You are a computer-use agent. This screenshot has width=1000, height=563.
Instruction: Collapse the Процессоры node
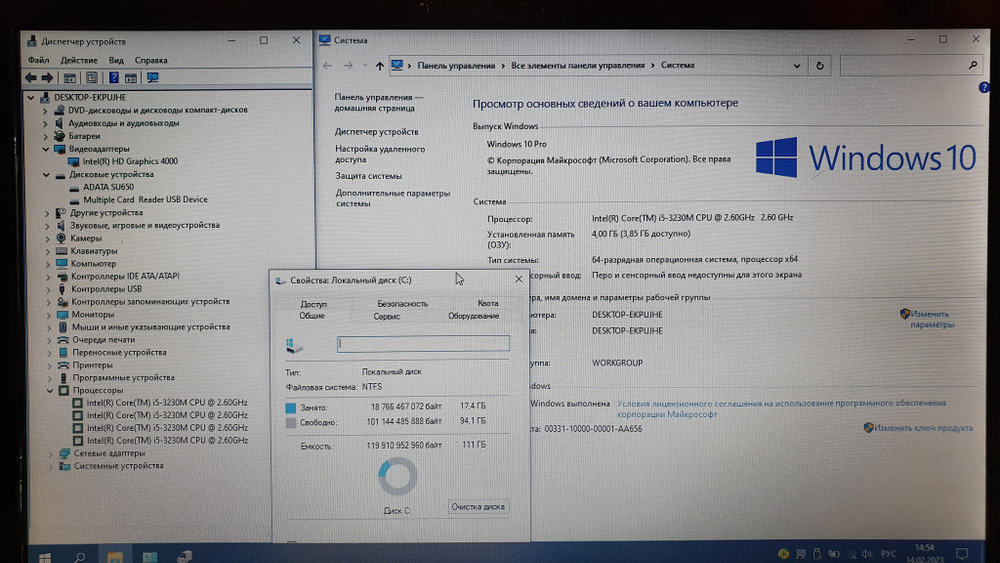(50, 390)
